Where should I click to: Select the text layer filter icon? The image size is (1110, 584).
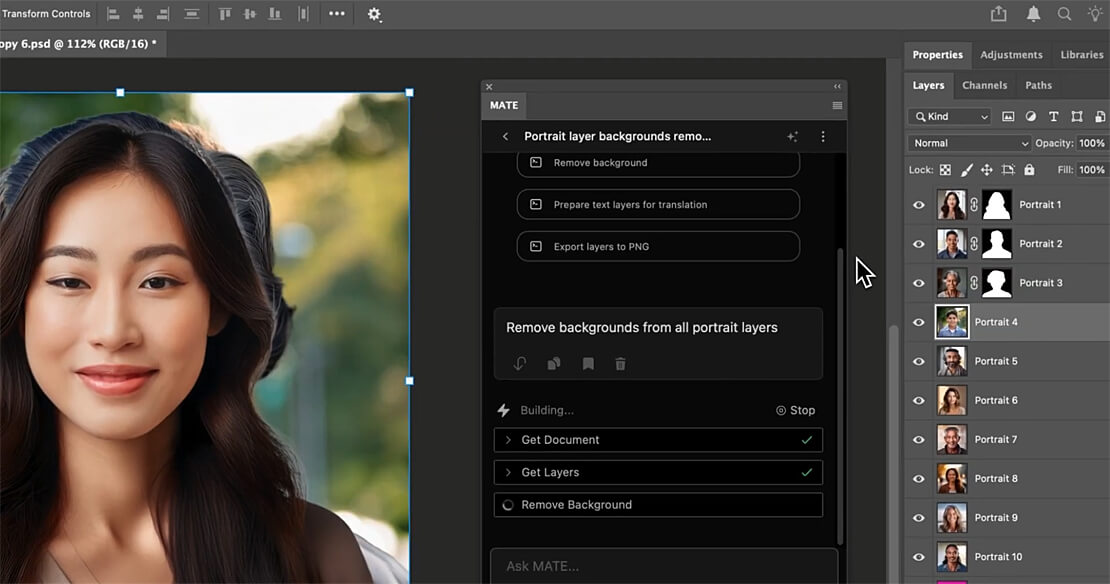1053,117
